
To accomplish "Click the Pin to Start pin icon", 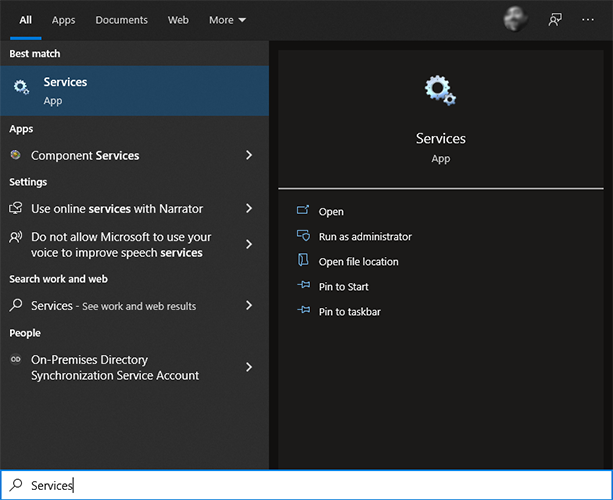I will [303, 286].
